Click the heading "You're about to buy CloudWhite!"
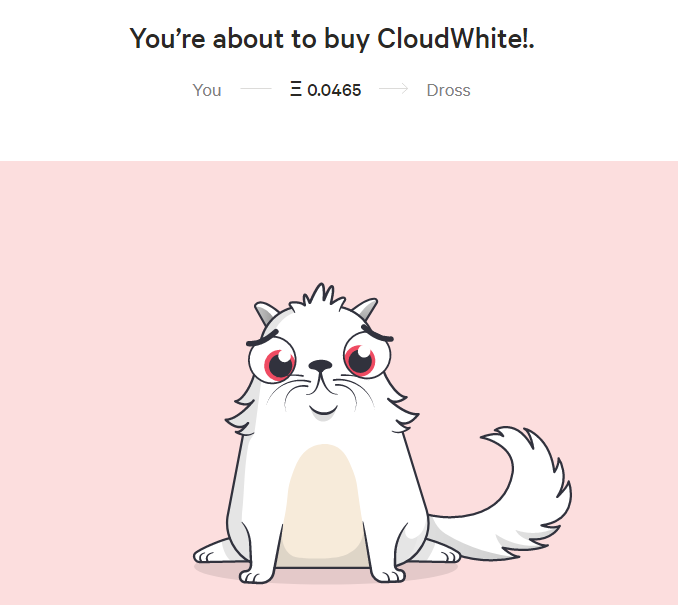 tap(332, 39)
